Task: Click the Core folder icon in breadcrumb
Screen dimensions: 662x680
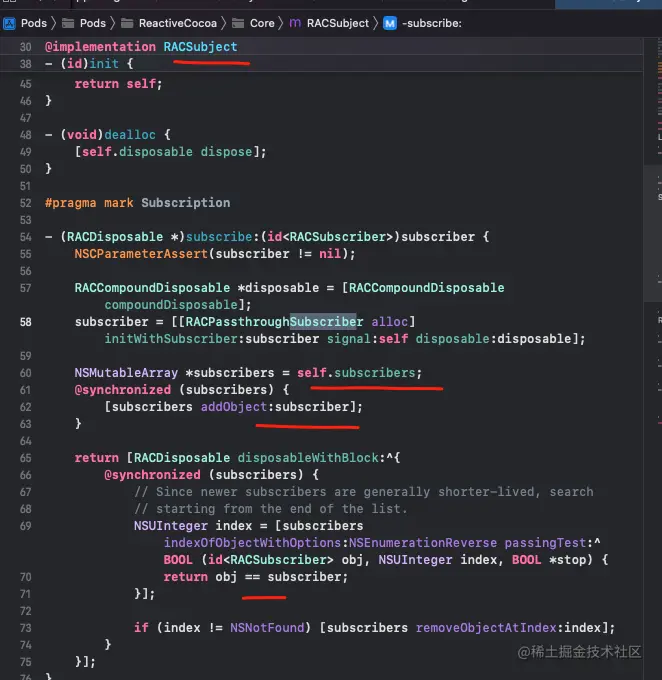Action: [238, 23]
